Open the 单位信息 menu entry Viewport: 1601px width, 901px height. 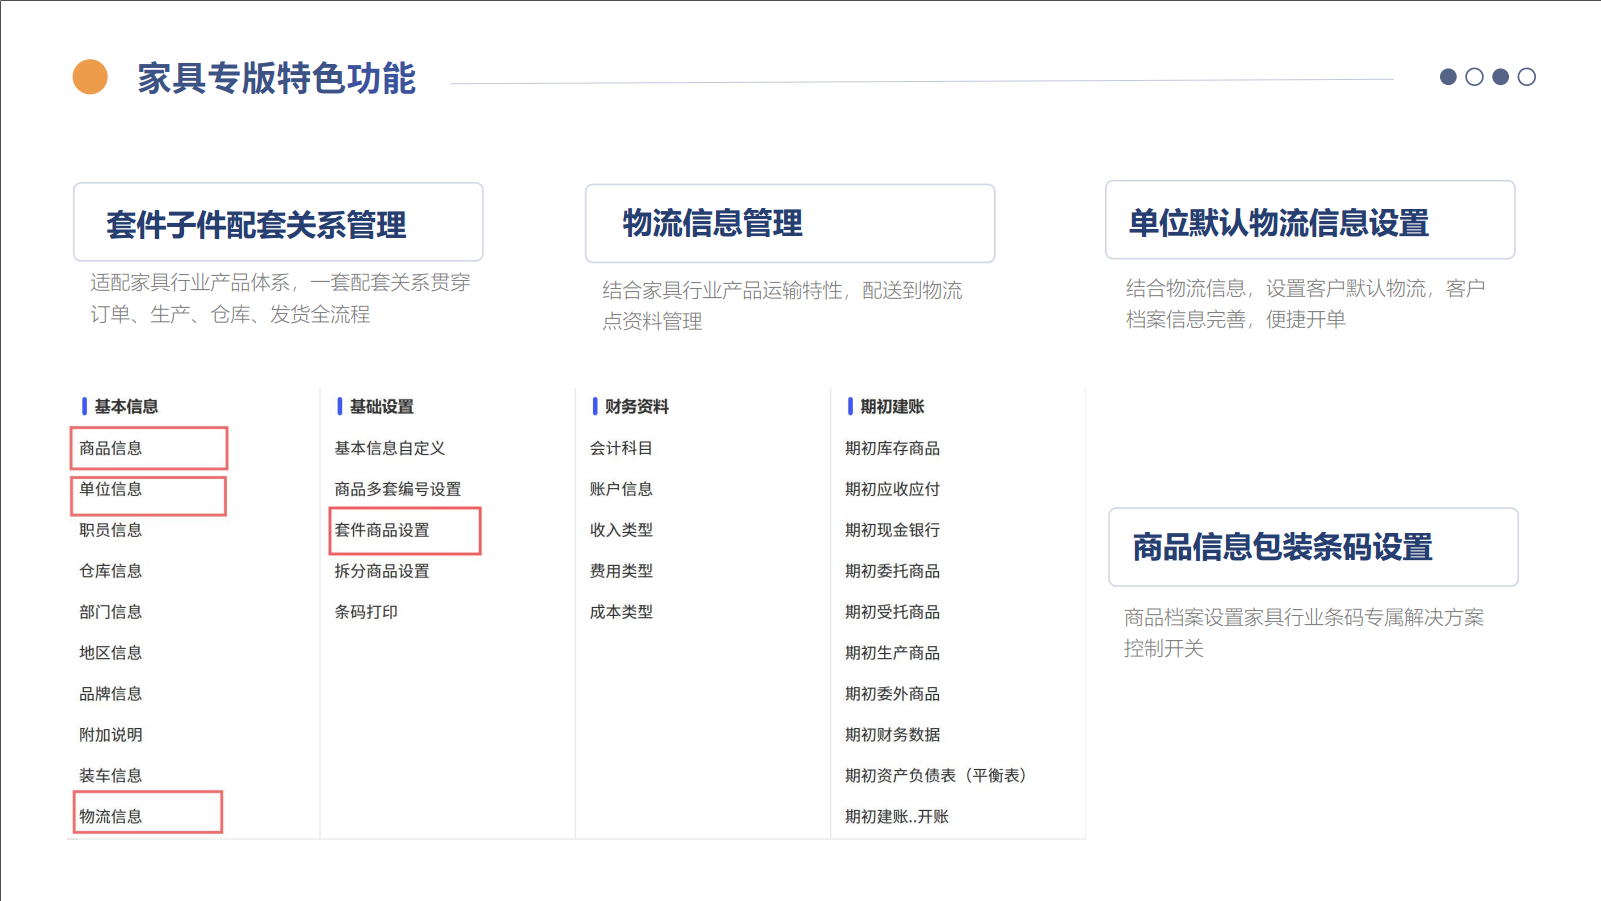point(111,489)
